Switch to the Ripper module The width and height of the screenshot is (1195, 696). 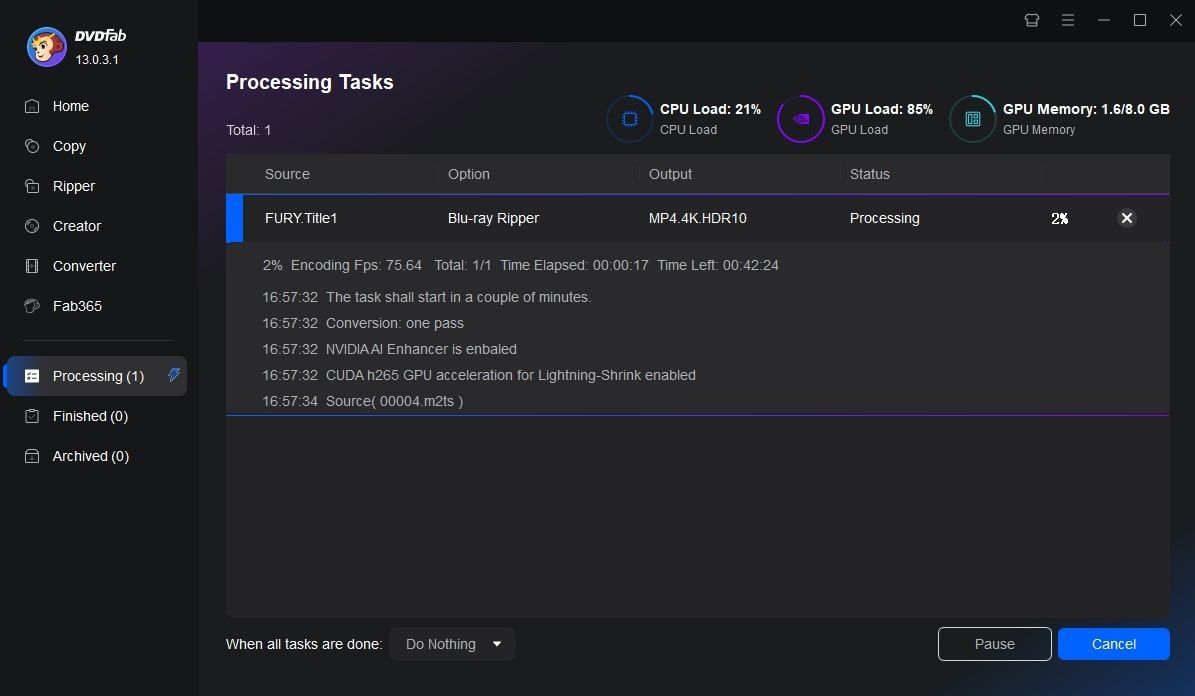[x=73, y=186]
